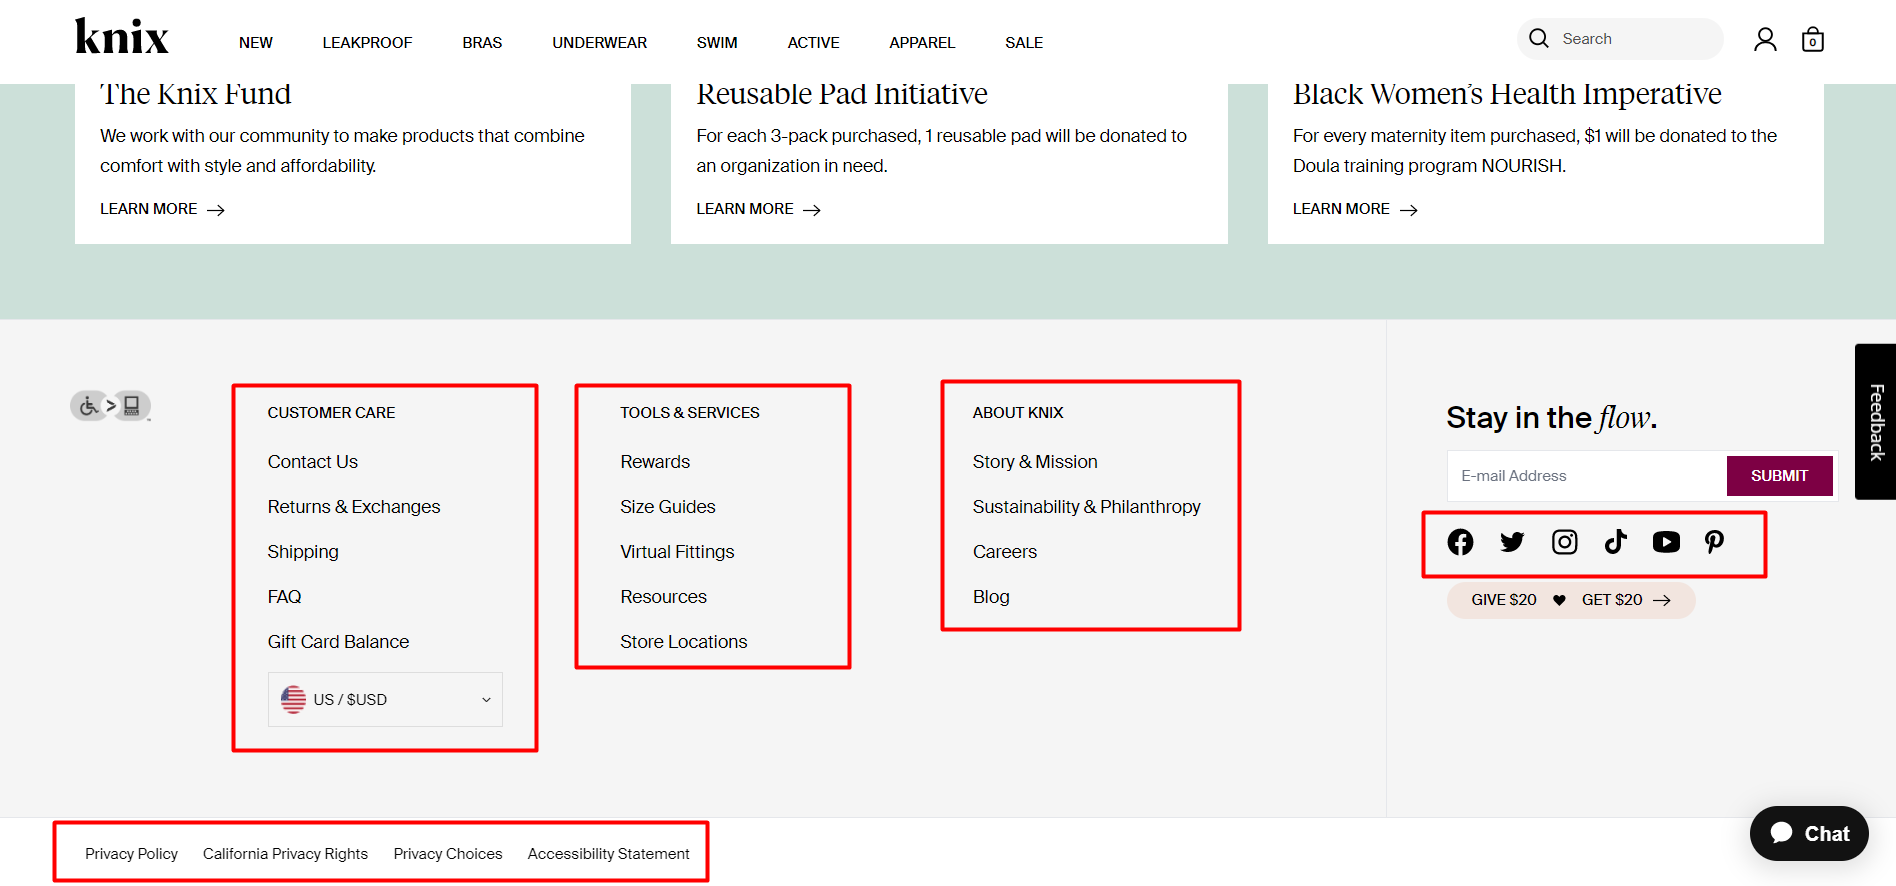
Task: Open the Pinterest social icon
Action: (1714, 542)
